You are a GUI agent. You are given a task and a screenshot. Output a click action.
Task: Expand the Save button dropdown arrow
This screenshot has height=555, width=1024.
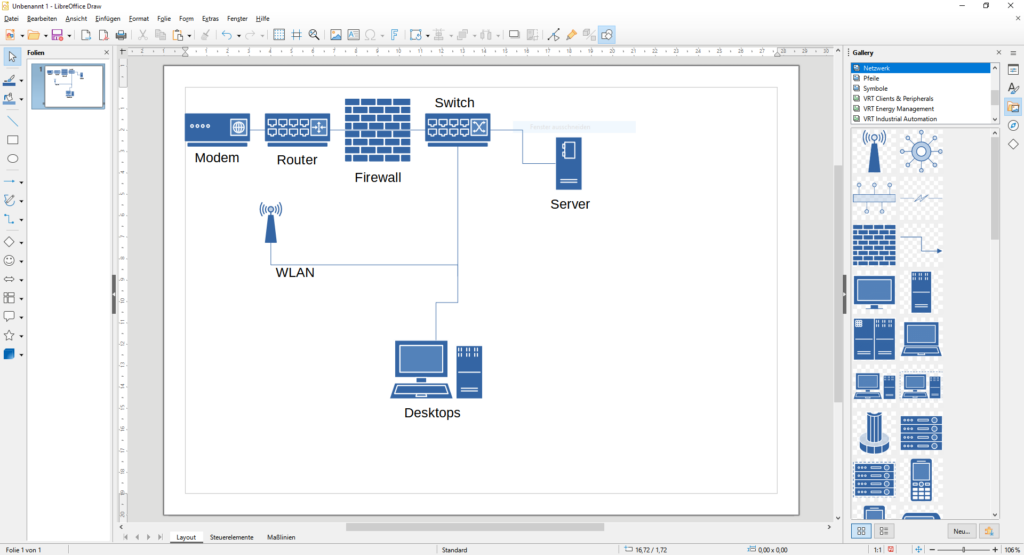(x=69, y=35)
